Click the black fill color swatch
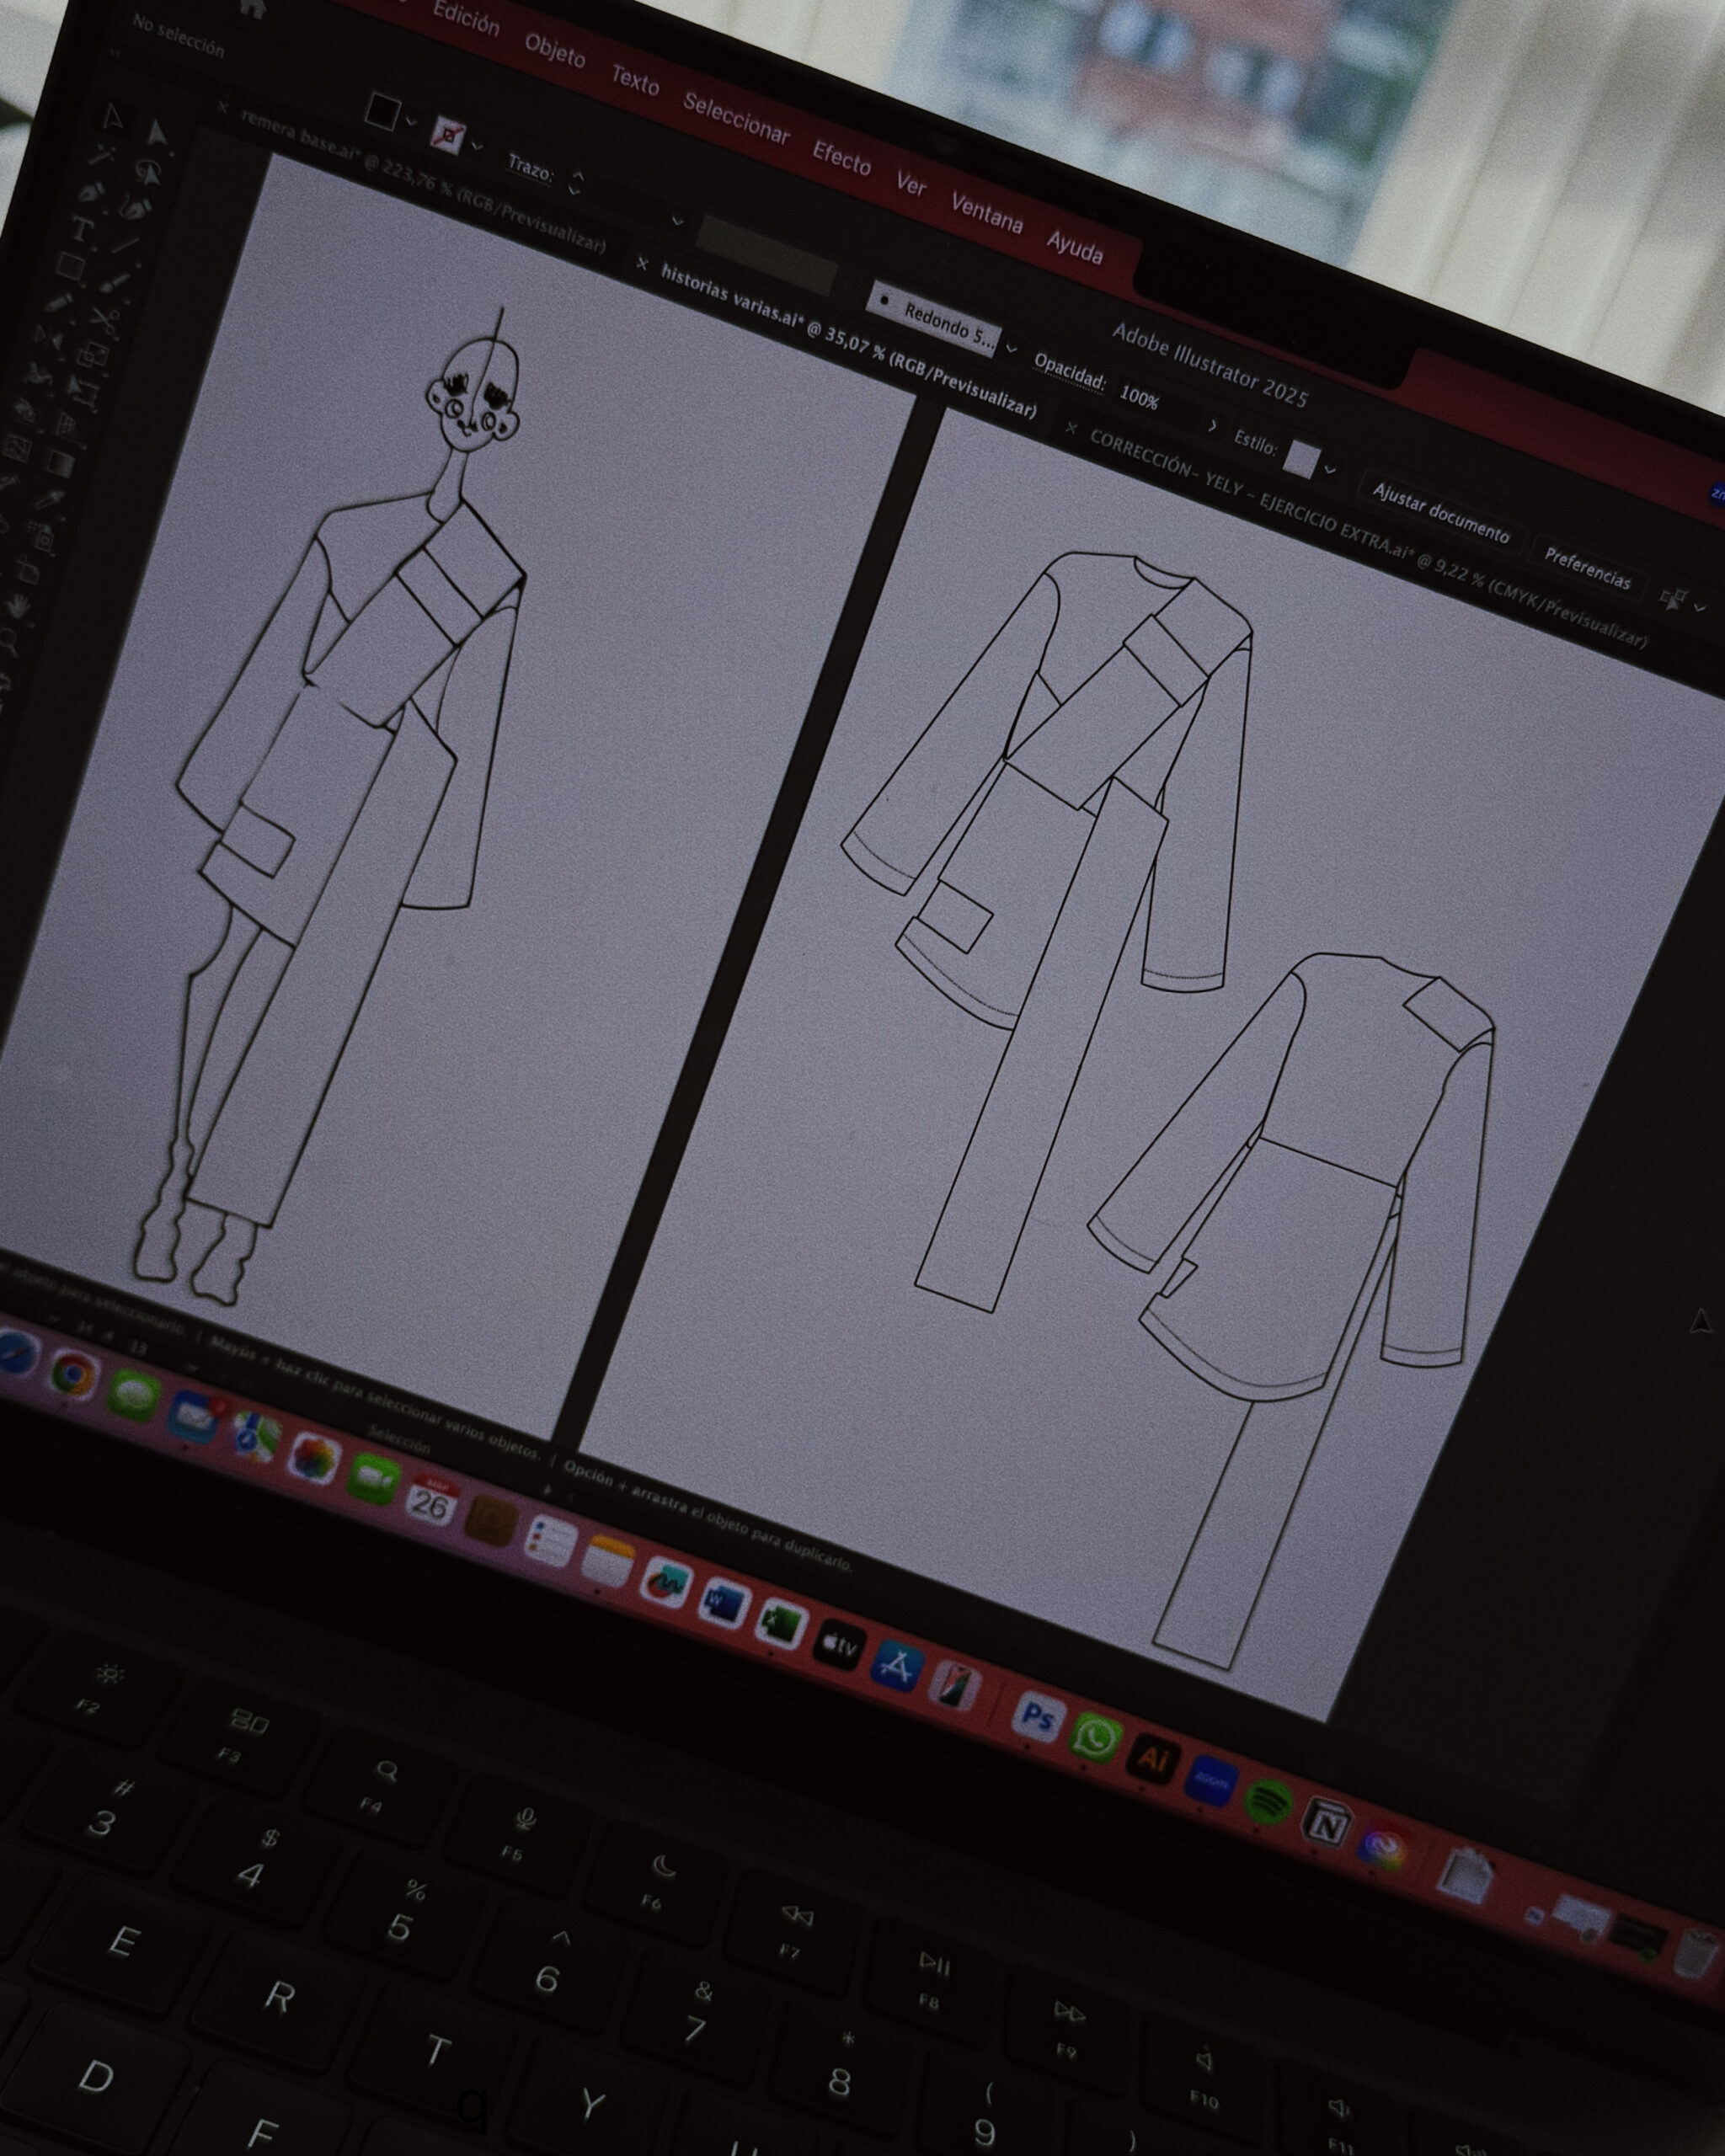 pos(383,112)
